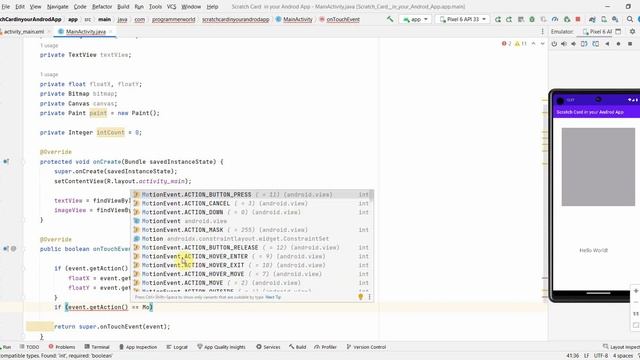Click the emulator Back triangle button
Image resolution: width=640 pixels, height=360 pixels.
(x=607, y=44)
